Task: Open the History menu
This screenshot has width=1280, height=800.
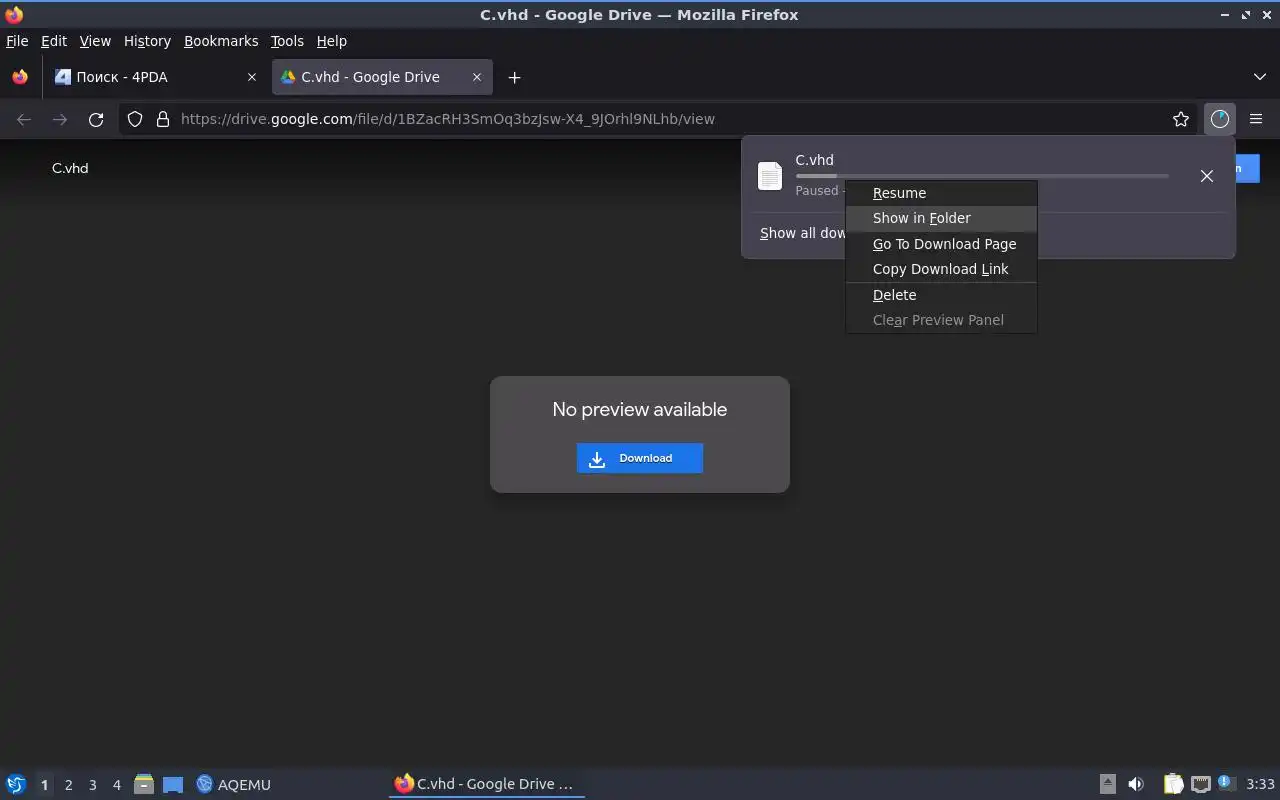Action: pos(147,41)
